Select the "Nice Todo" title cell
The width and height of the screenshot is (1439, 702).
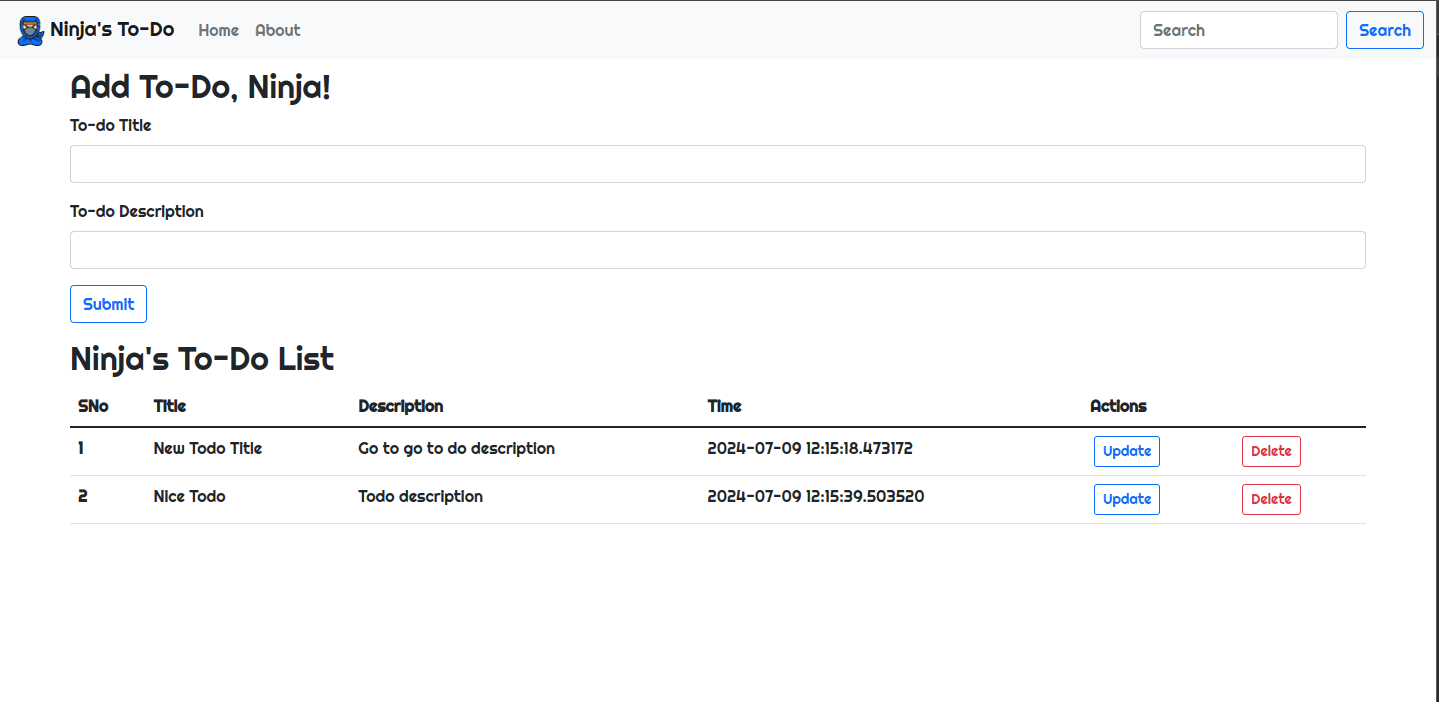tap(189, 496)
